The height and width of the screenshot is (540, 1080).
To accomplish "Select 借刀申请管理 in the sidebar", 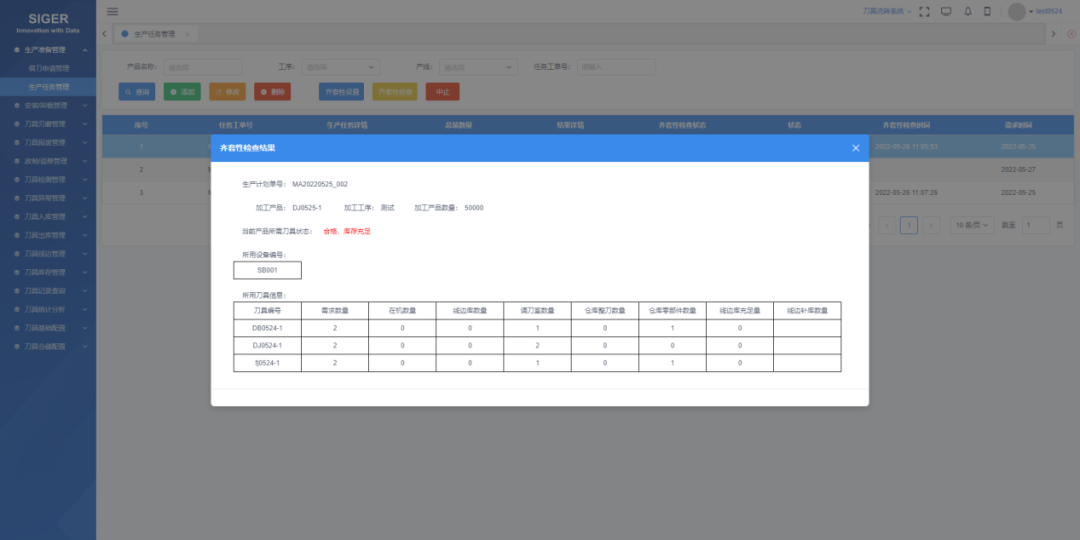I will (x=48, y=68).
